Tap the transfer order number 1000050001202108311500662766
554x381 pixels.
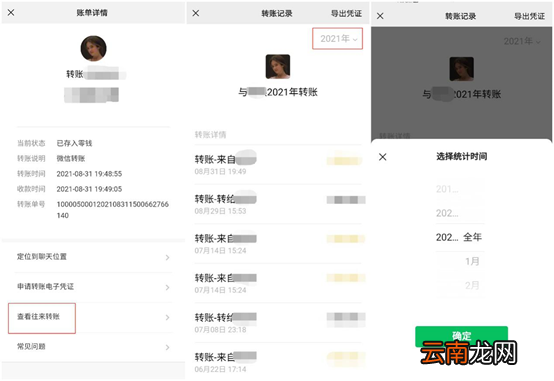pos(112,210)
